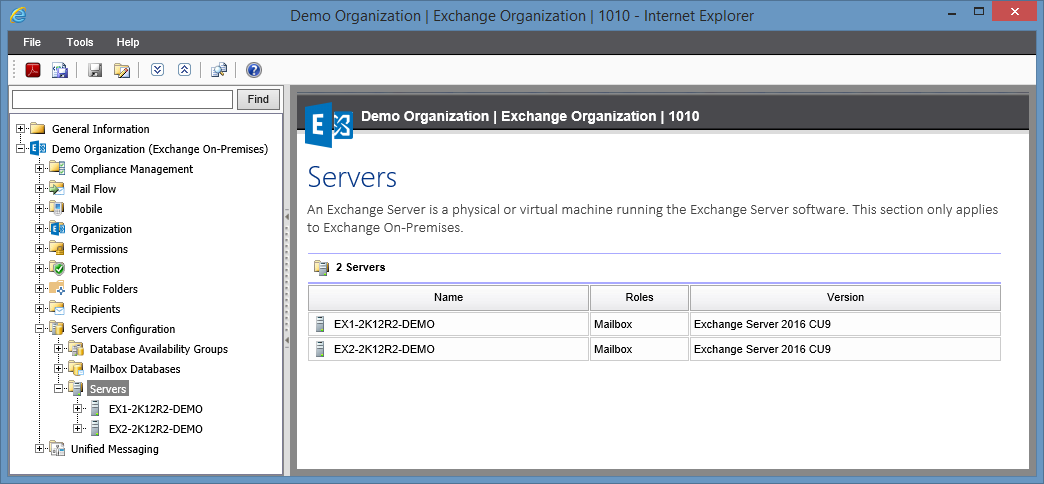Click the Permissions folder icon
This screenshot has height=484, width=1044.
click(57, 248)
